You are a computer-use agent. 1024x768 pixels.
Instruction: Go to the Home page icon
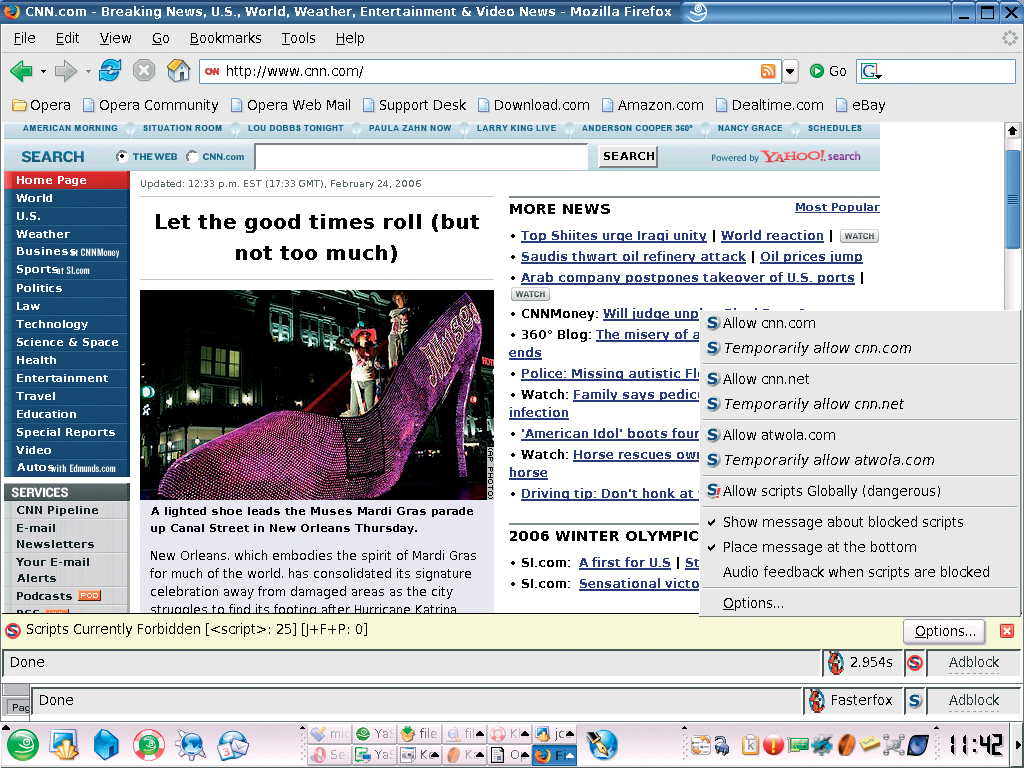pos(178,70)
